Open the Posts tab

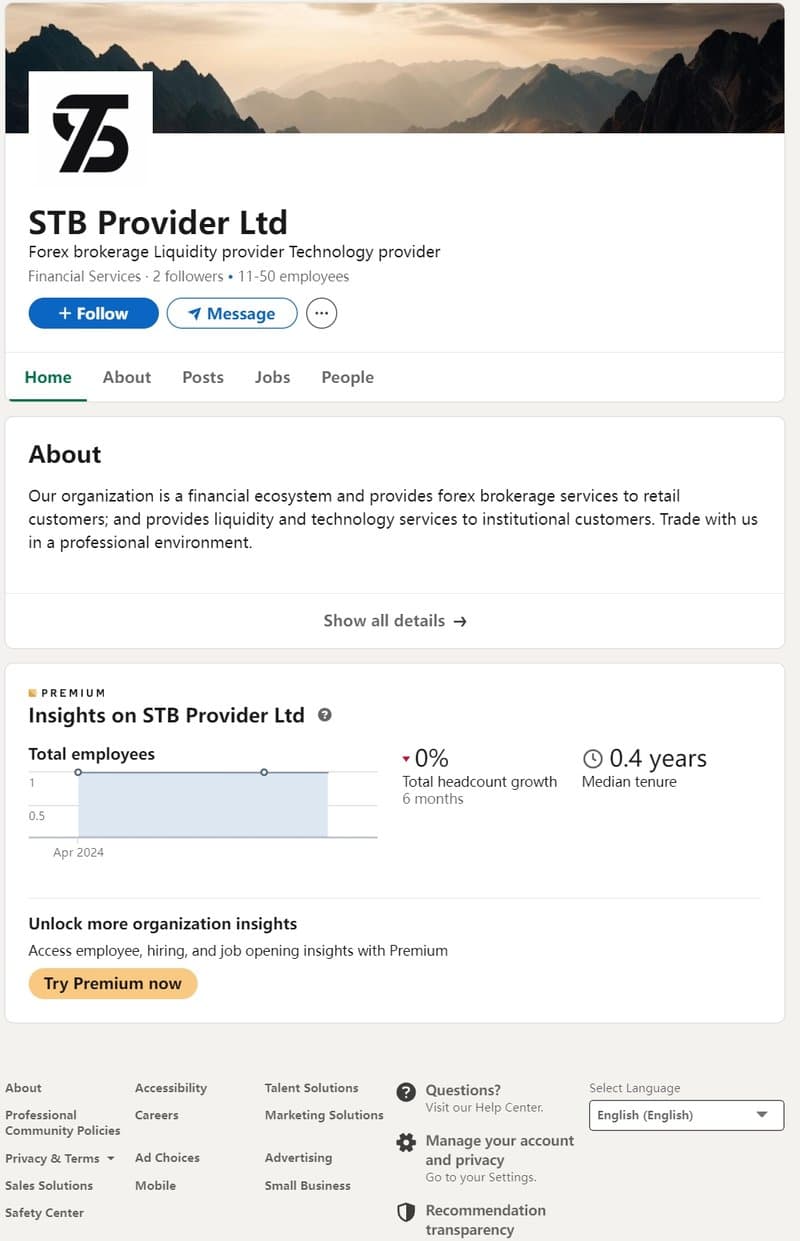[202, 377]
